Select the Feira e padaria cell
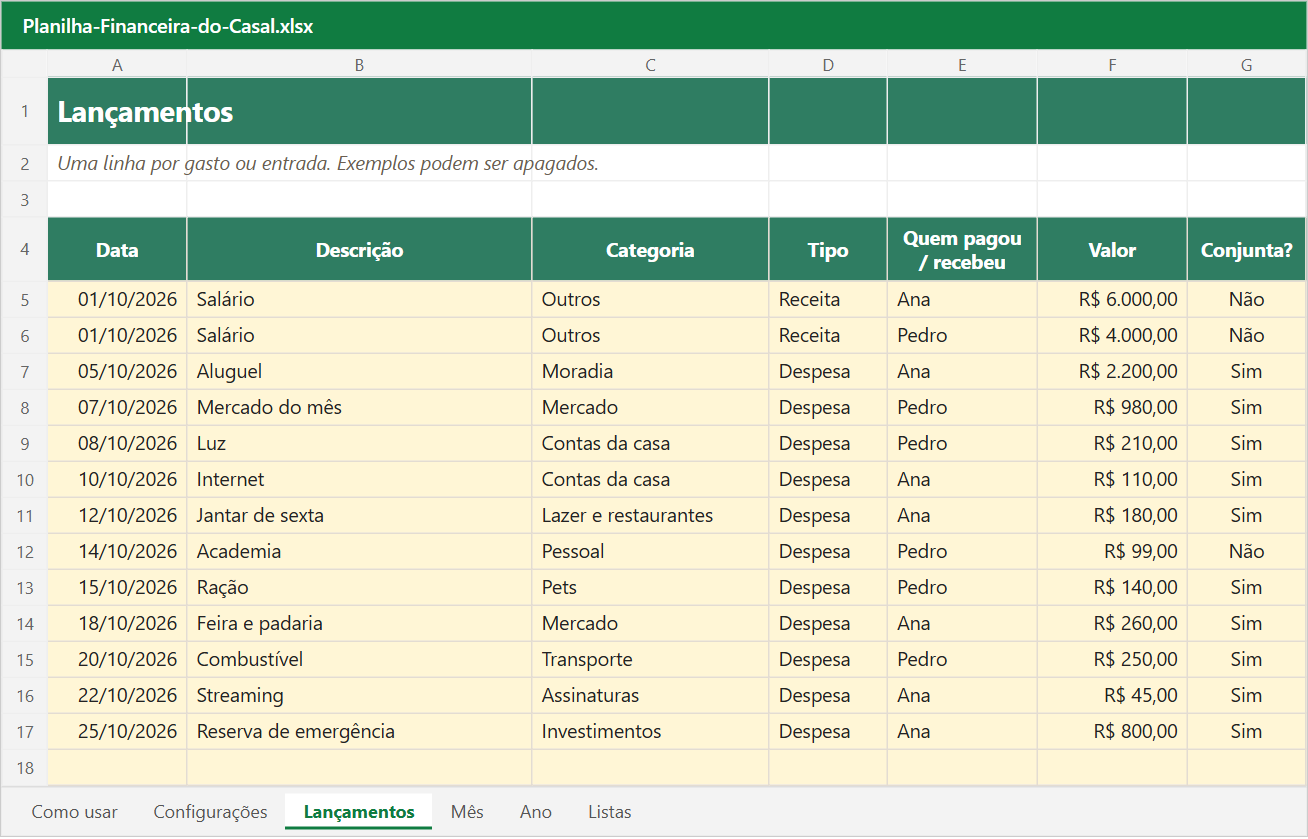Image resolution: width=1308 pixels, height=839 pixels. [359, 624]
